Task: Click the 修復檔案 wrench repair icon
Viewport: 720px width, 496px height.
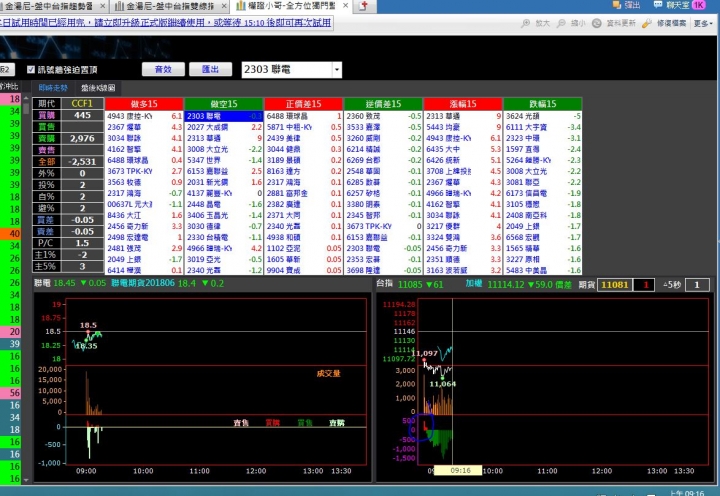Action: [x=647, y=23]
